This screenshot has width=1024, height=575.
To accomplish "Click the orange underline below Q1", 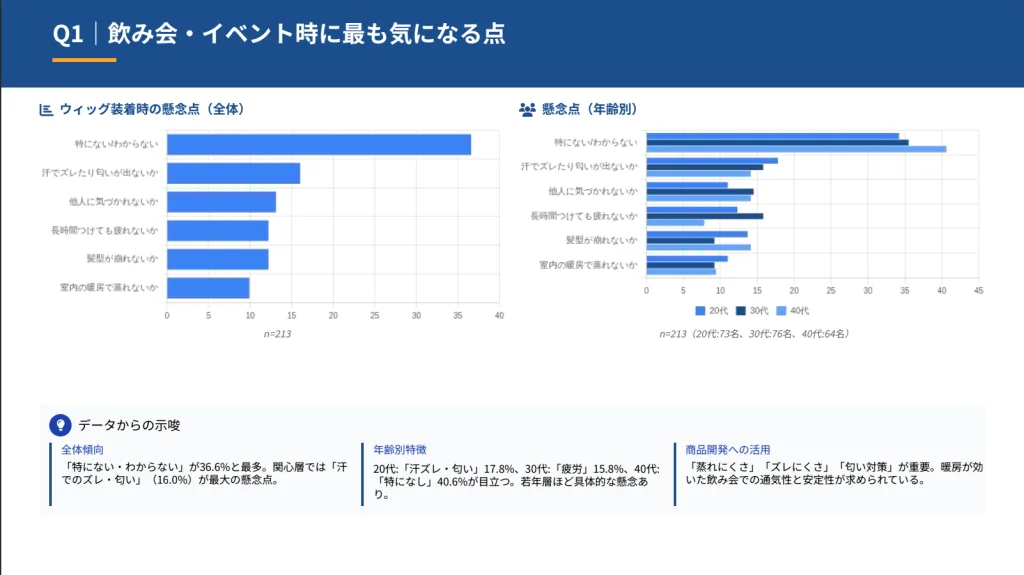I will pos(84,60).
